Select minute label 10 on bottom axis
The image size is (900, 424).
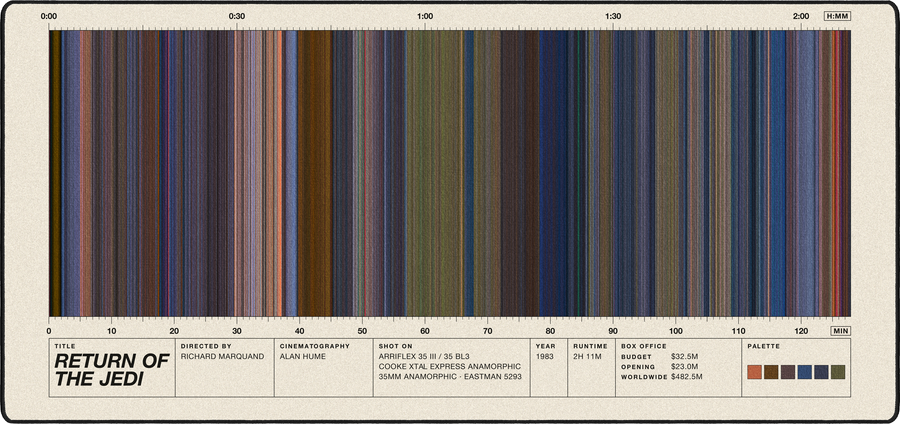(x=111, y=331)
